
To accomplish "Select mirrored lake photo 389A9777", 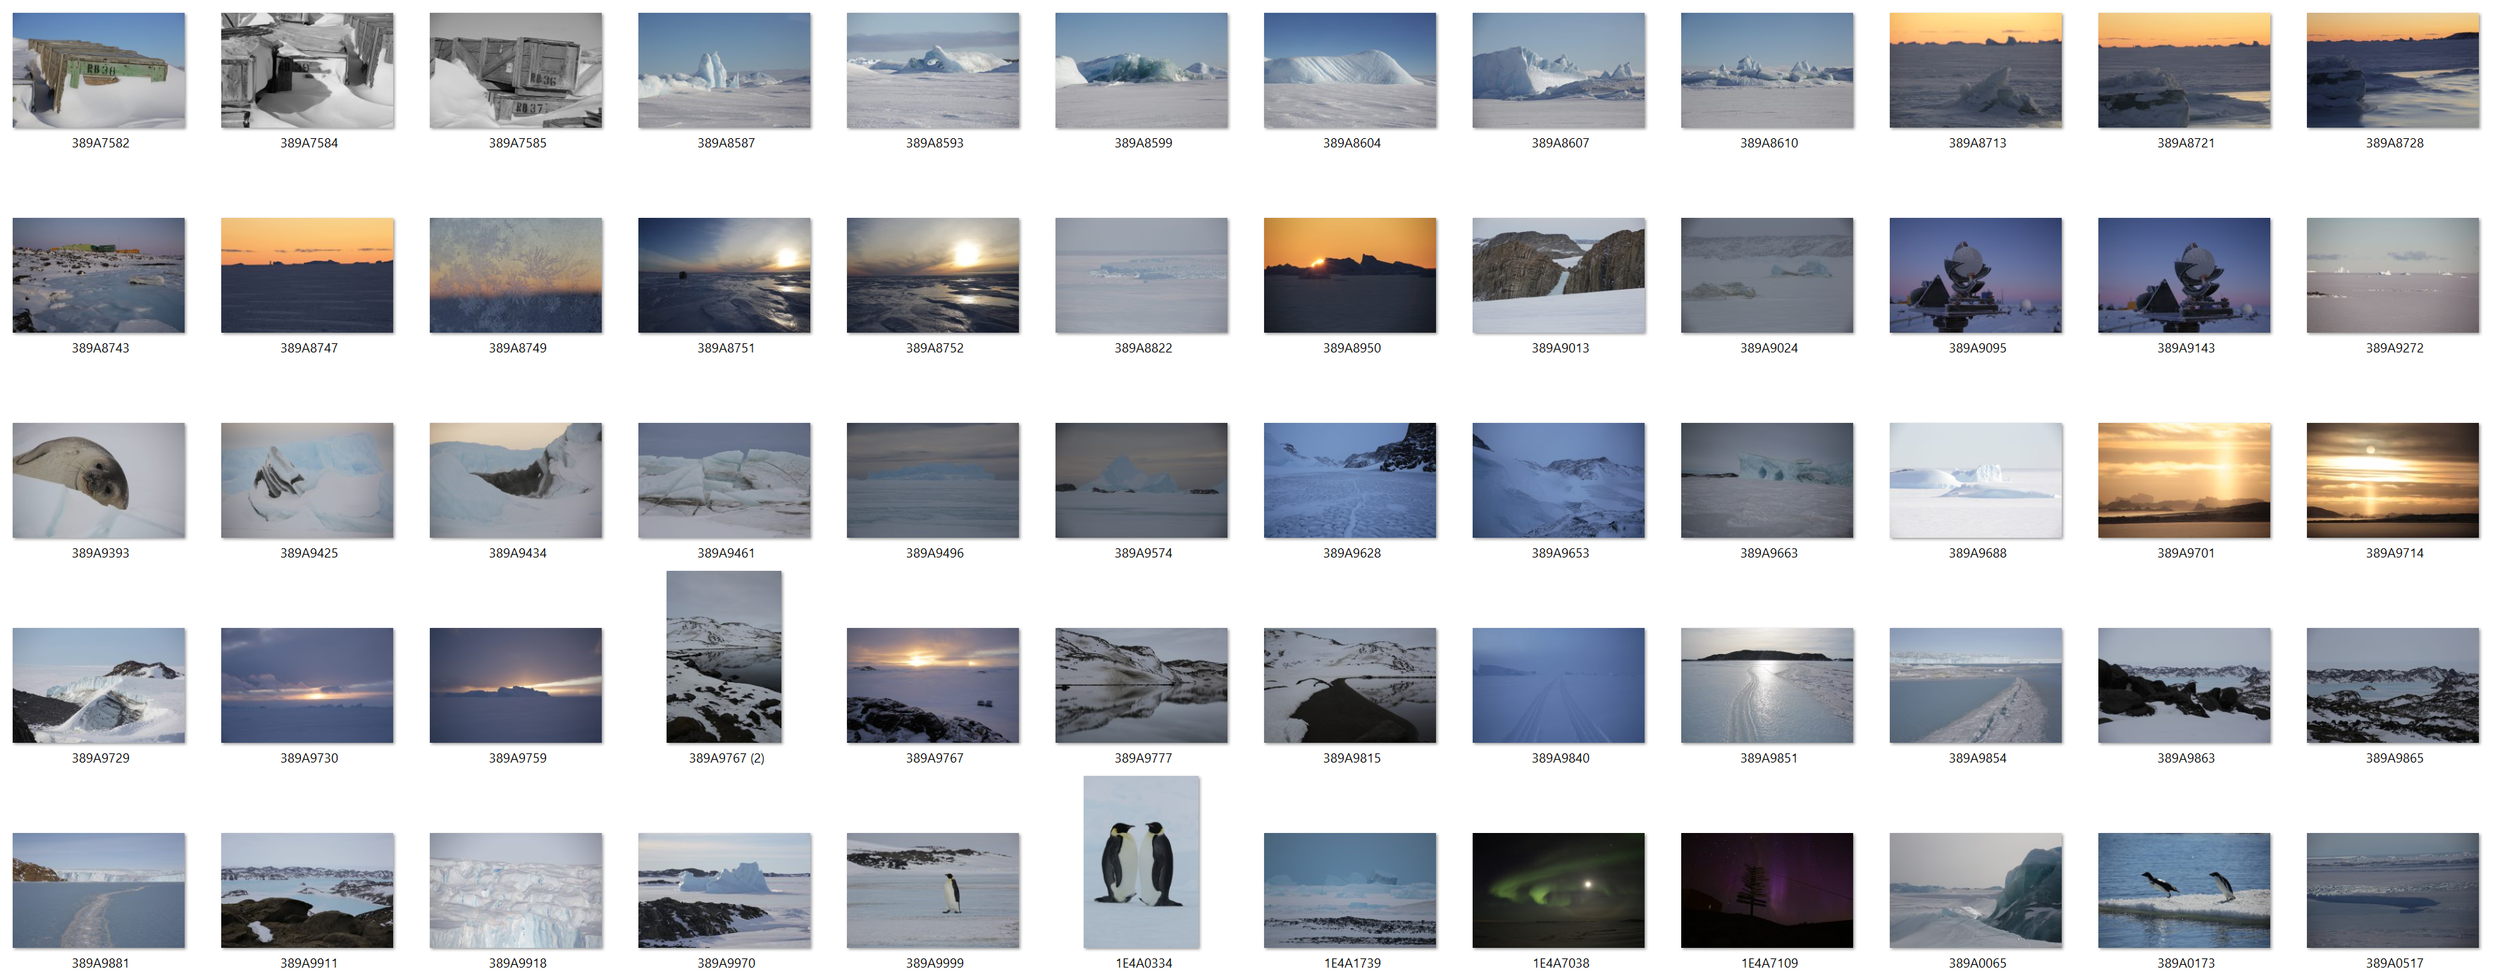I will click(1141, 685).
